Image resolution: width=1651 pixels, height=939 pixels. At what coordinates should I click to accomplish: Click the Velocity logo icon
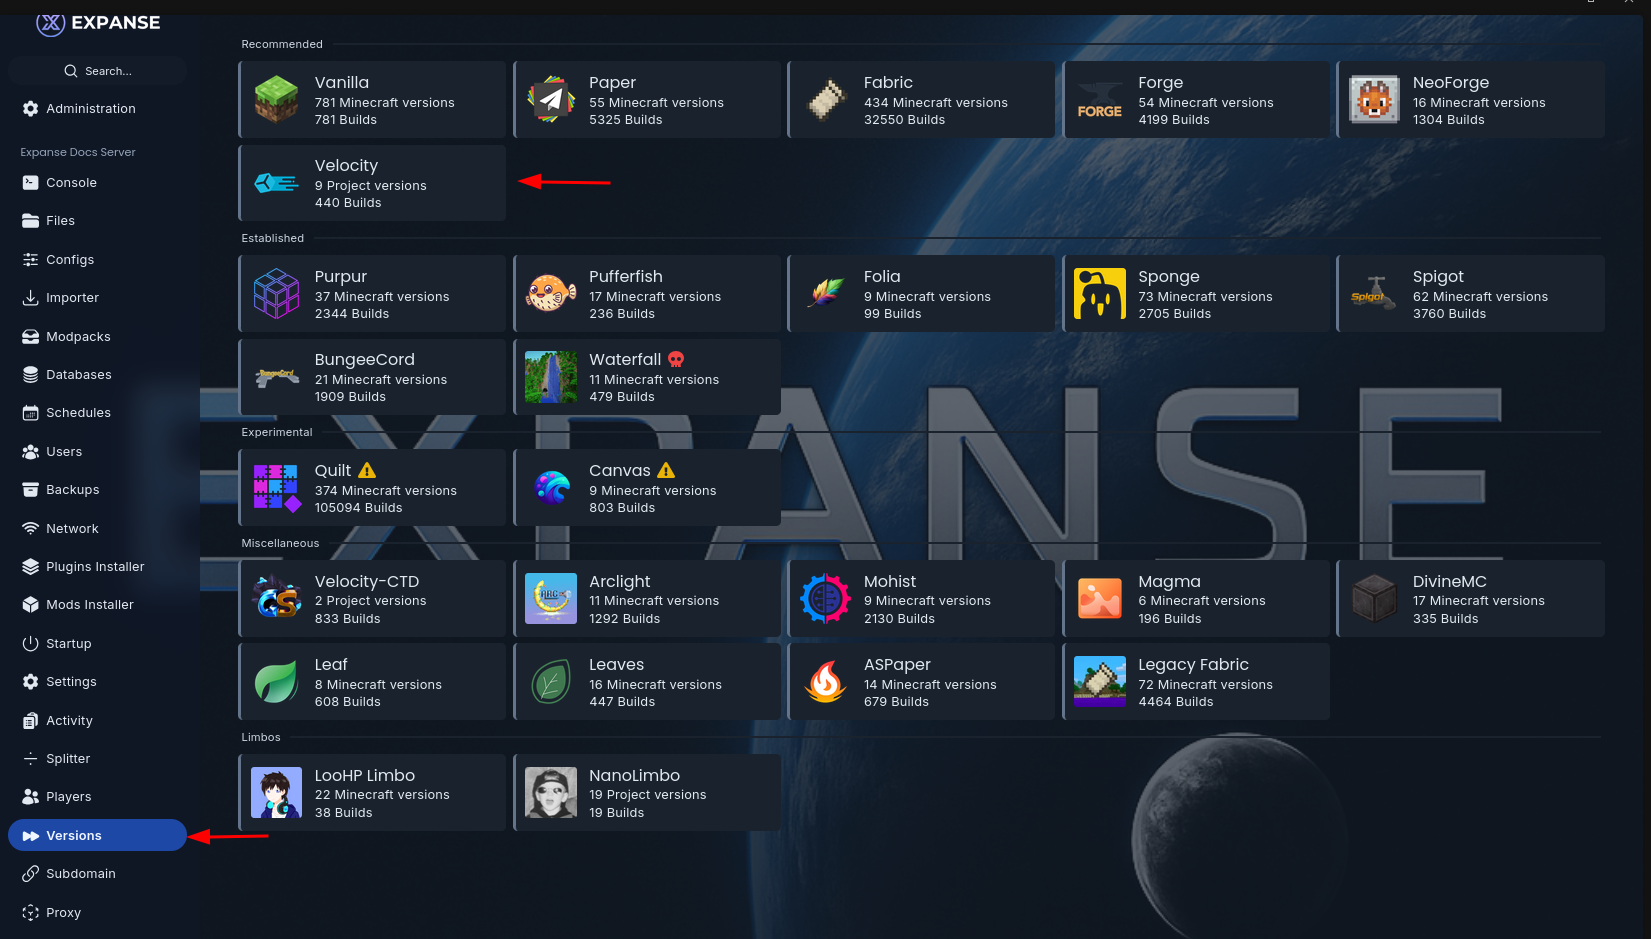point(276,183)
